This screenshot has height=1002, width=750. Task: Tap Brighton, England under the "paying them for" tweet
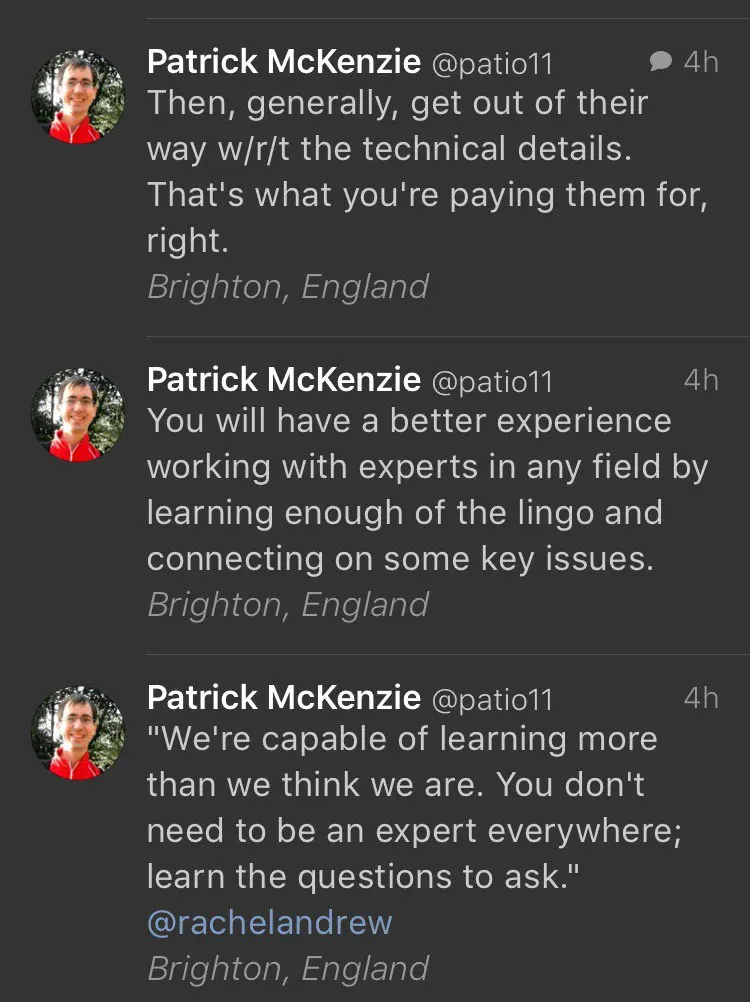click(x=288, y=287)
